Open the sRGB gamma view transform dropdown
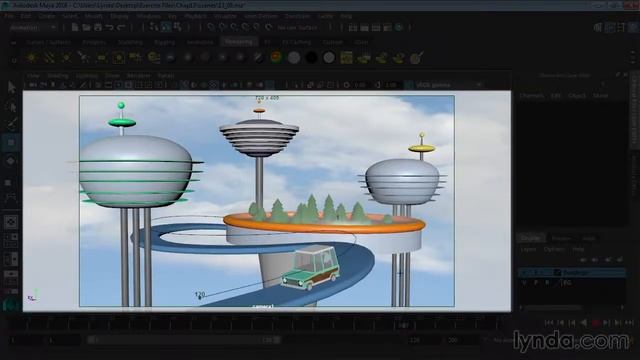This screenshot has width=640, height=360. tap(449, 85)
